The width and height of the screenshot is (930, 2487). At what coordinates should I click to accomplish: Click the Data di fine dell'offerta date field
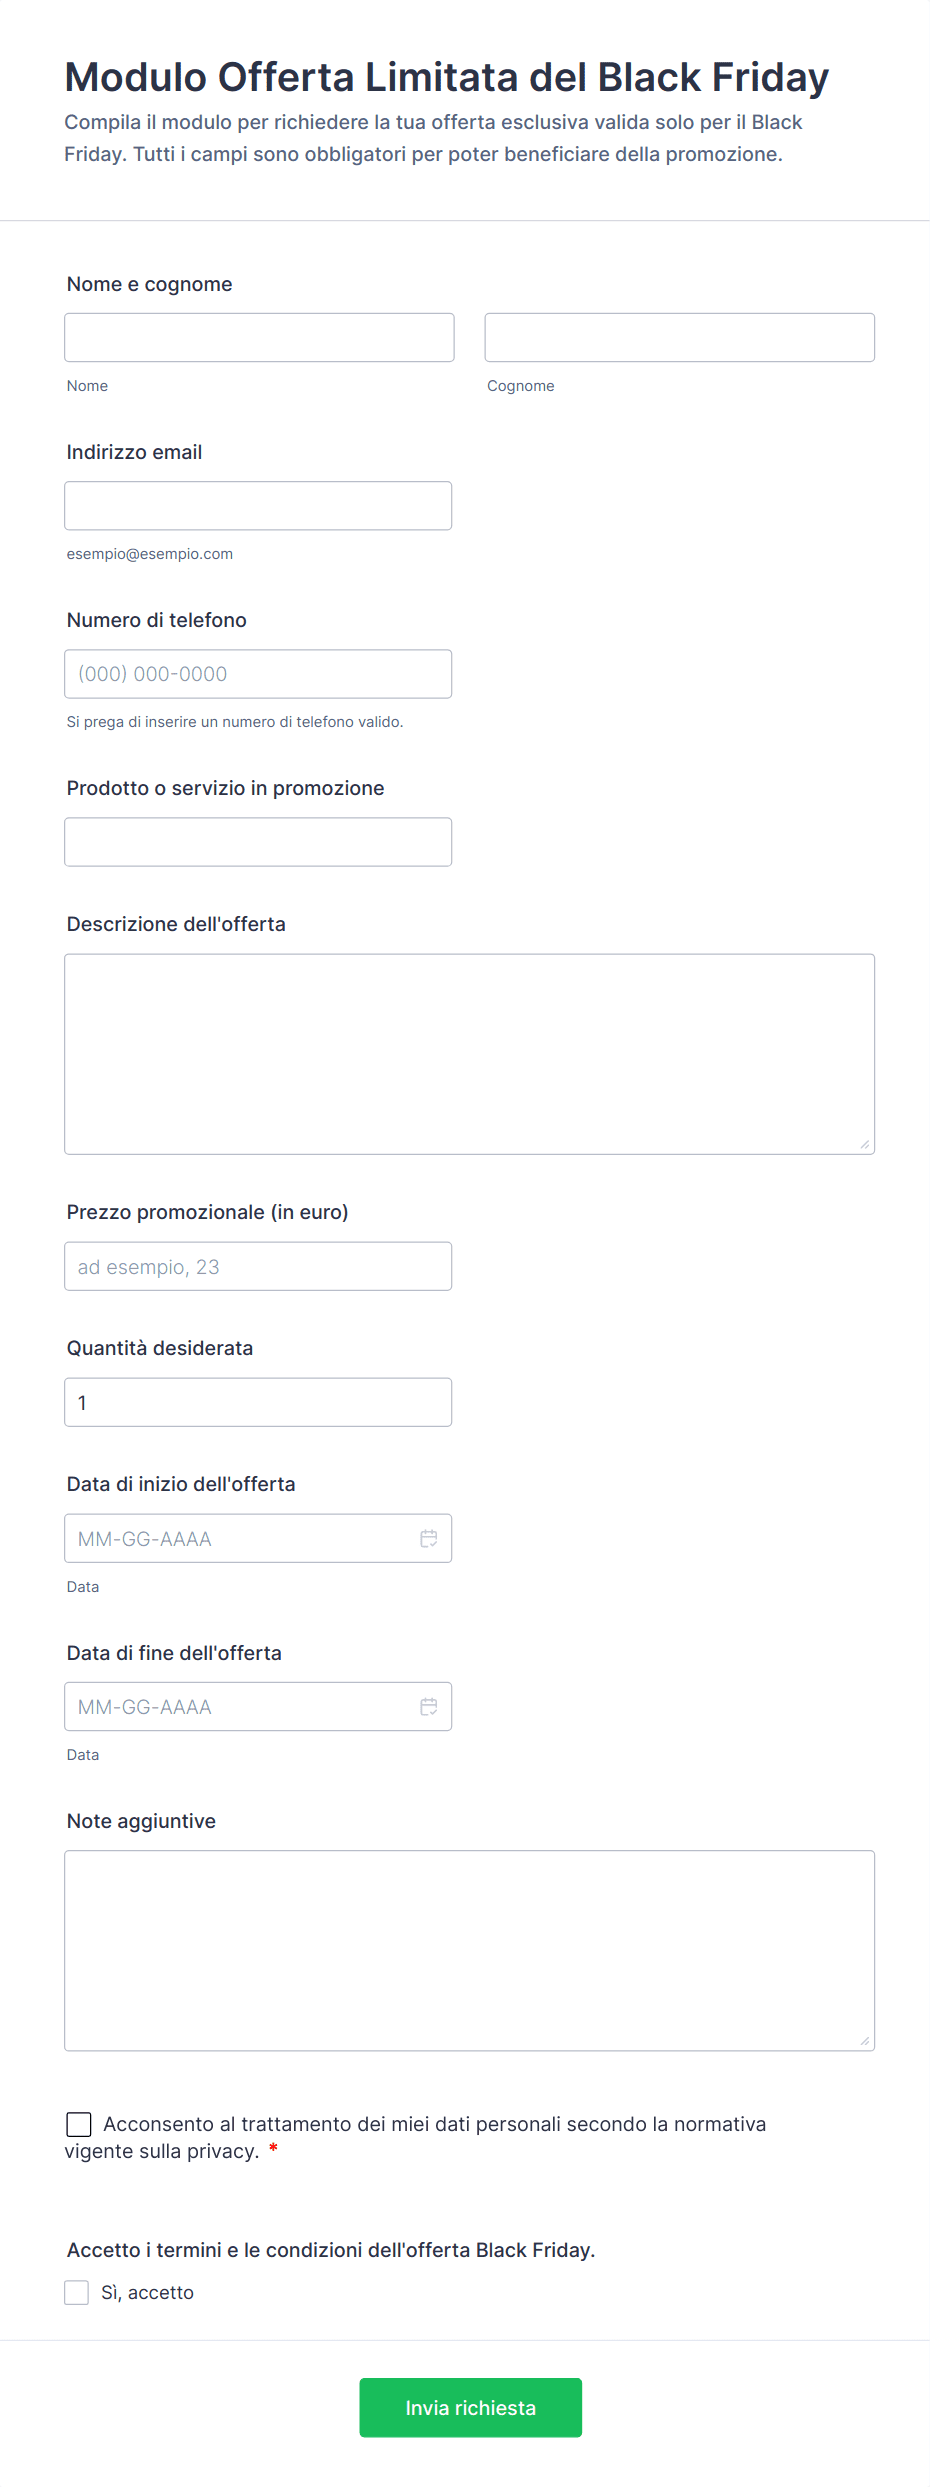click(258, 1706)
